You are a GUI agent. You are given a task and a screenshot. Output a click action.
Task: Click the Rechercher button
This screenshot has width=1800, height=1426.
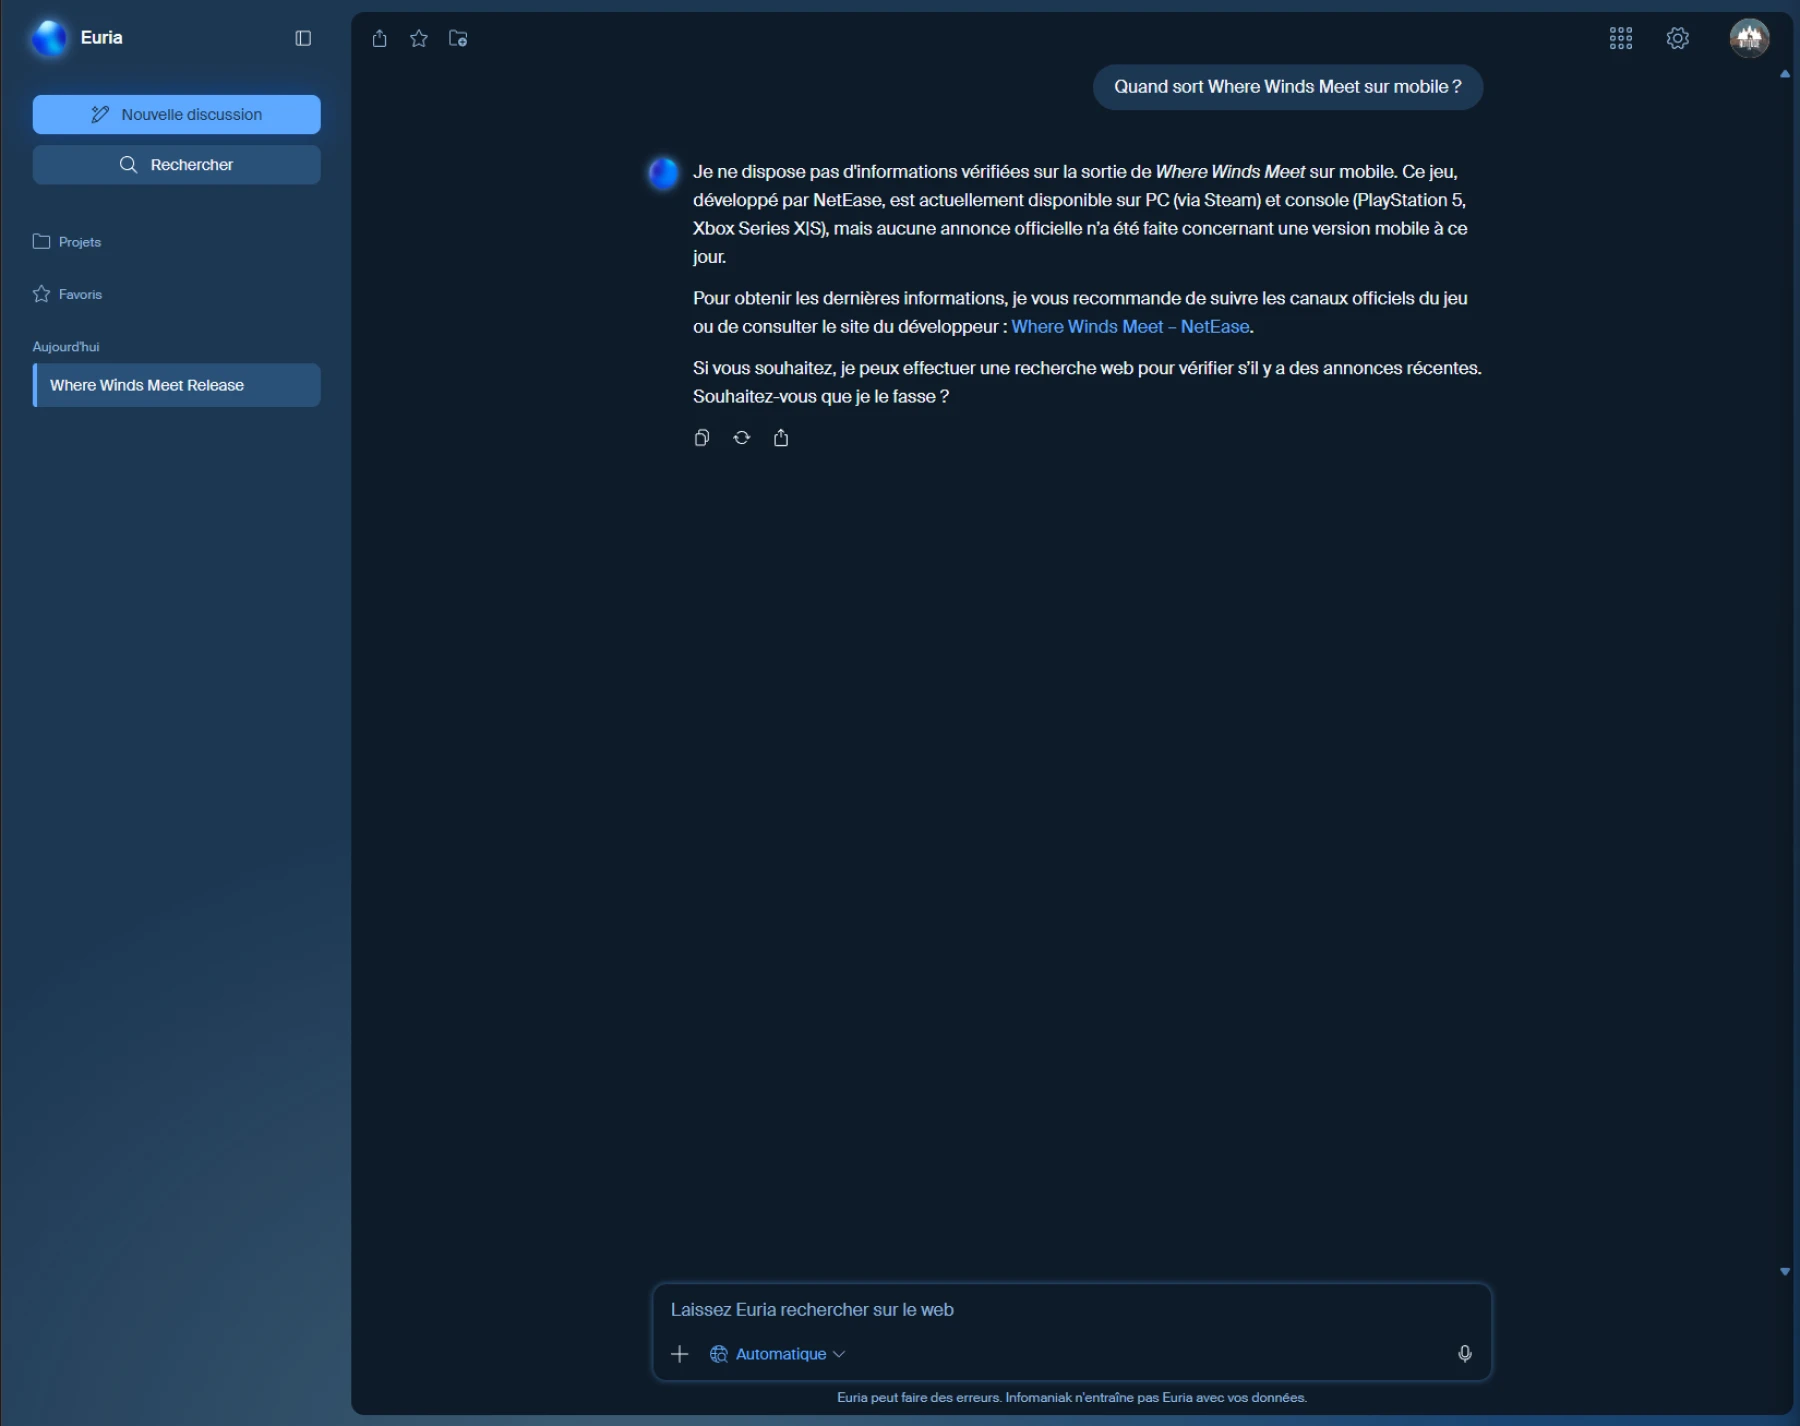[177, 164]
